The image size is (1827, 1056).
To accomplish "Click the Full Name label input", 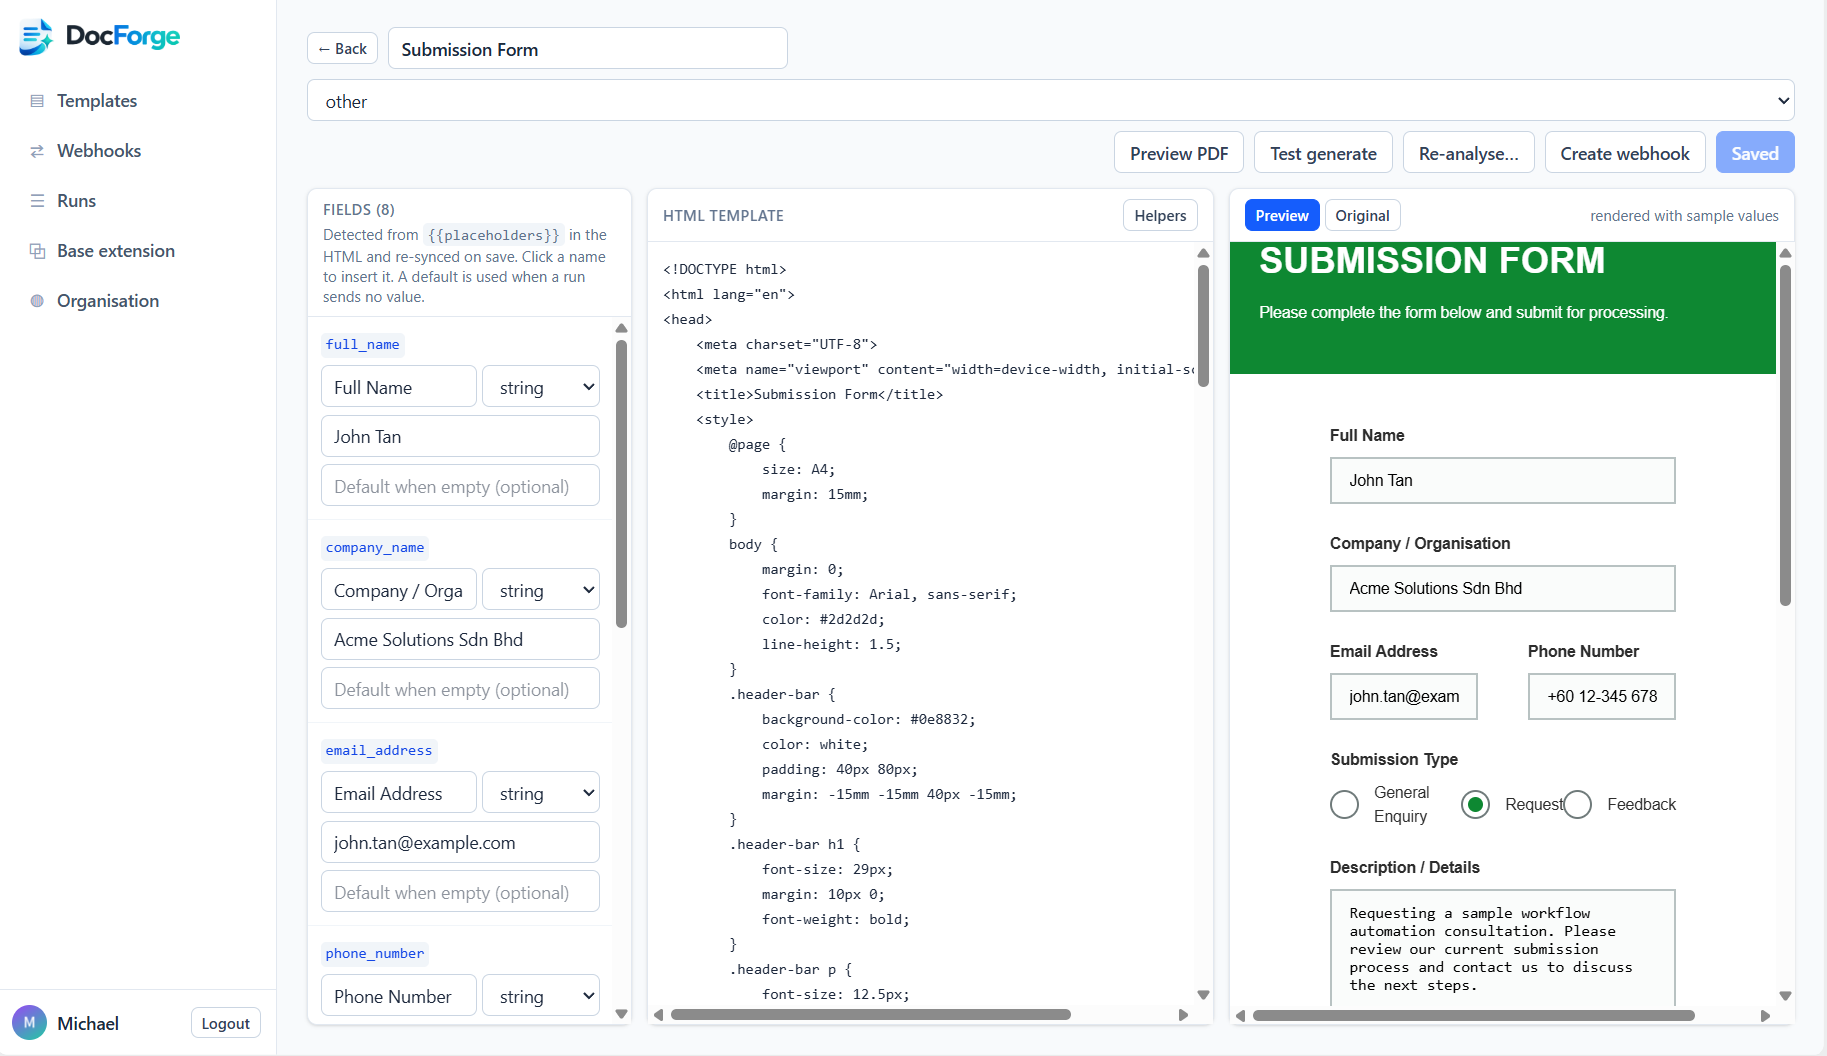I will click(398, 387).
